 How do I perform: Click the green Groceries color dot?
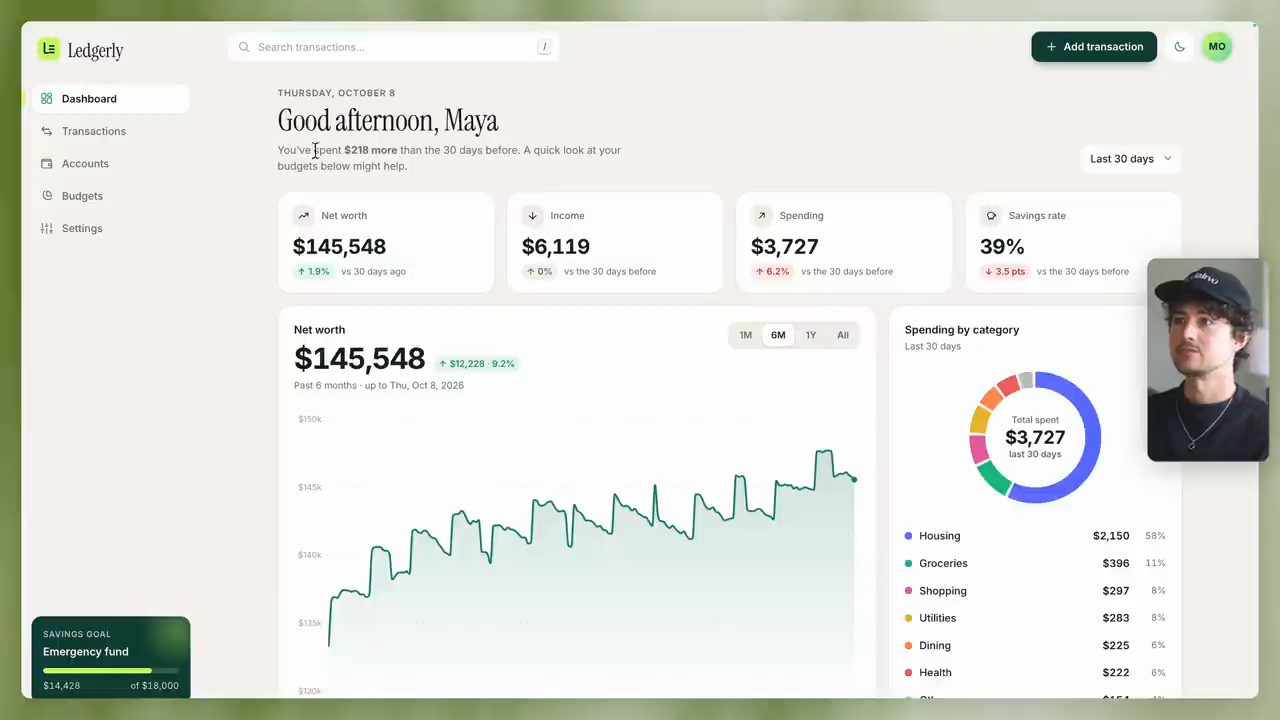coord(908,563)
